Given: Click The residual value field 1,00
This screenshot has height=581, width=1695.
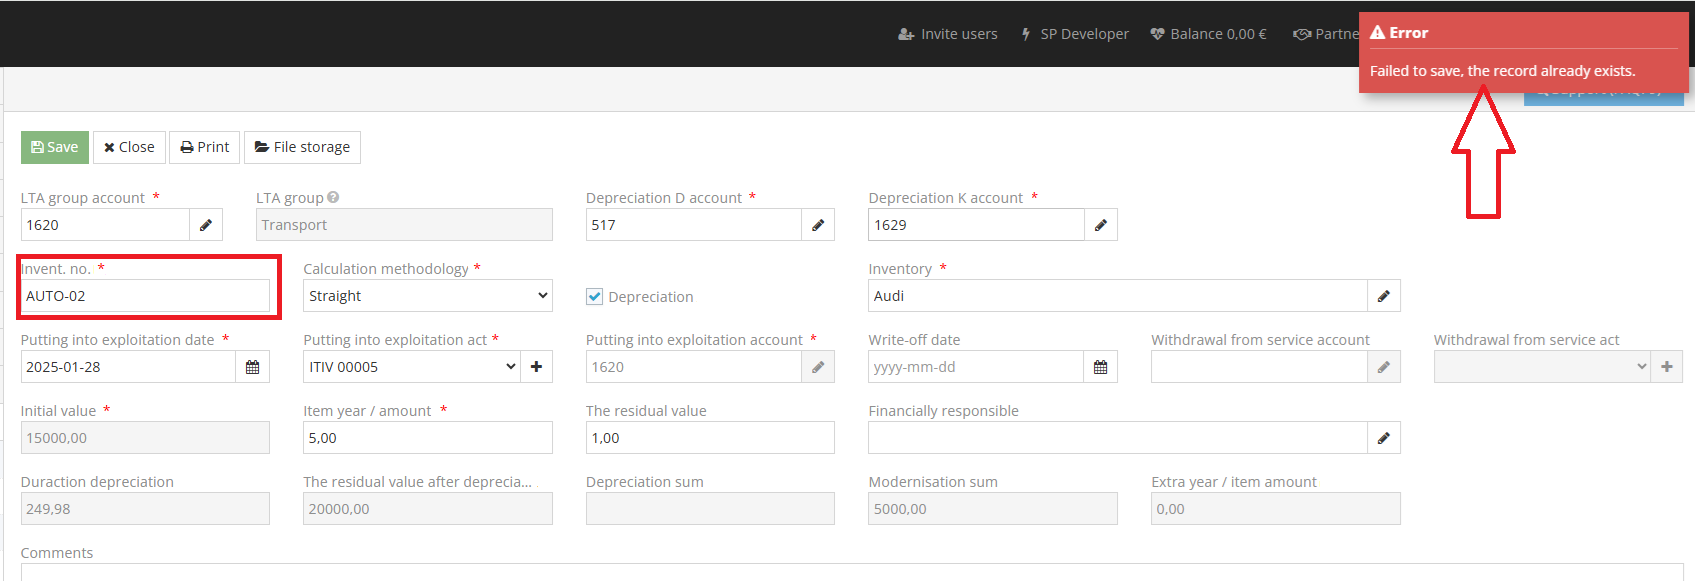Looking at the screenshot, I should (x=710, y=438).
